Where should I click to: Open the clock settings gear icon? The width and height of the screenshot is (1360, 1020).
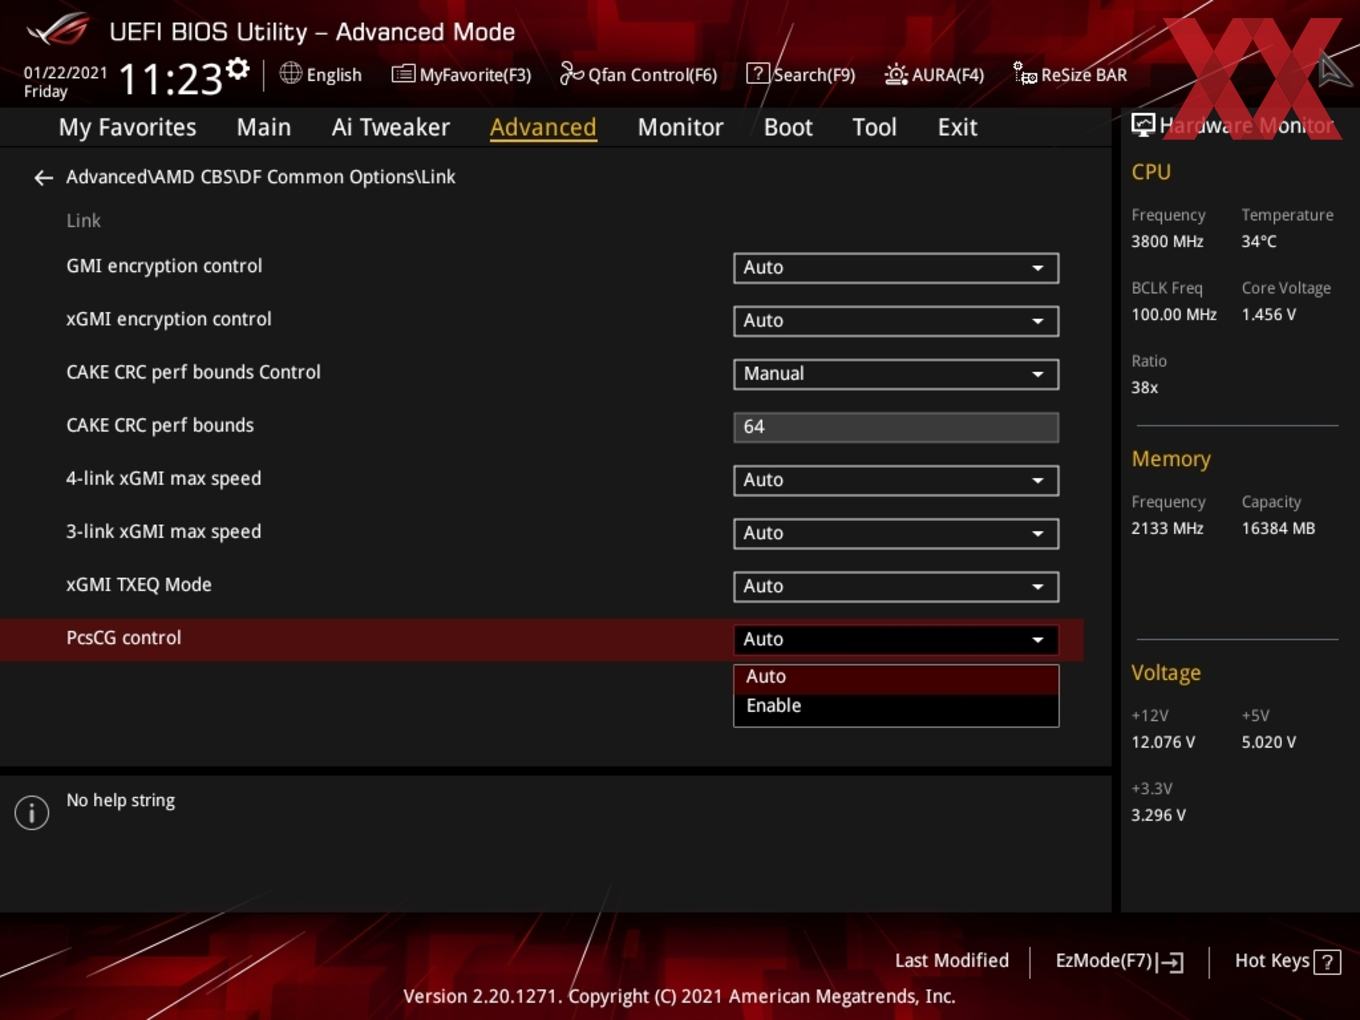coord(237,68)
